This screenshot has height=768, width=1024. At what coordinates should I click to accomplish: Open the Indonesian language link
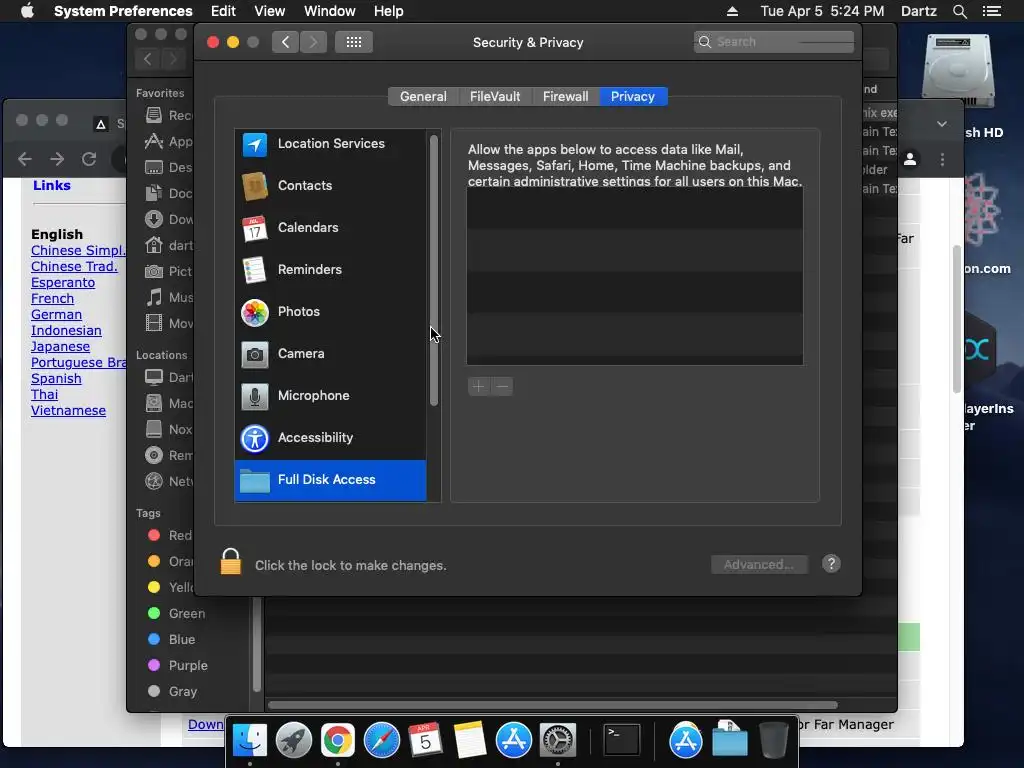click(x=66, y=330)
